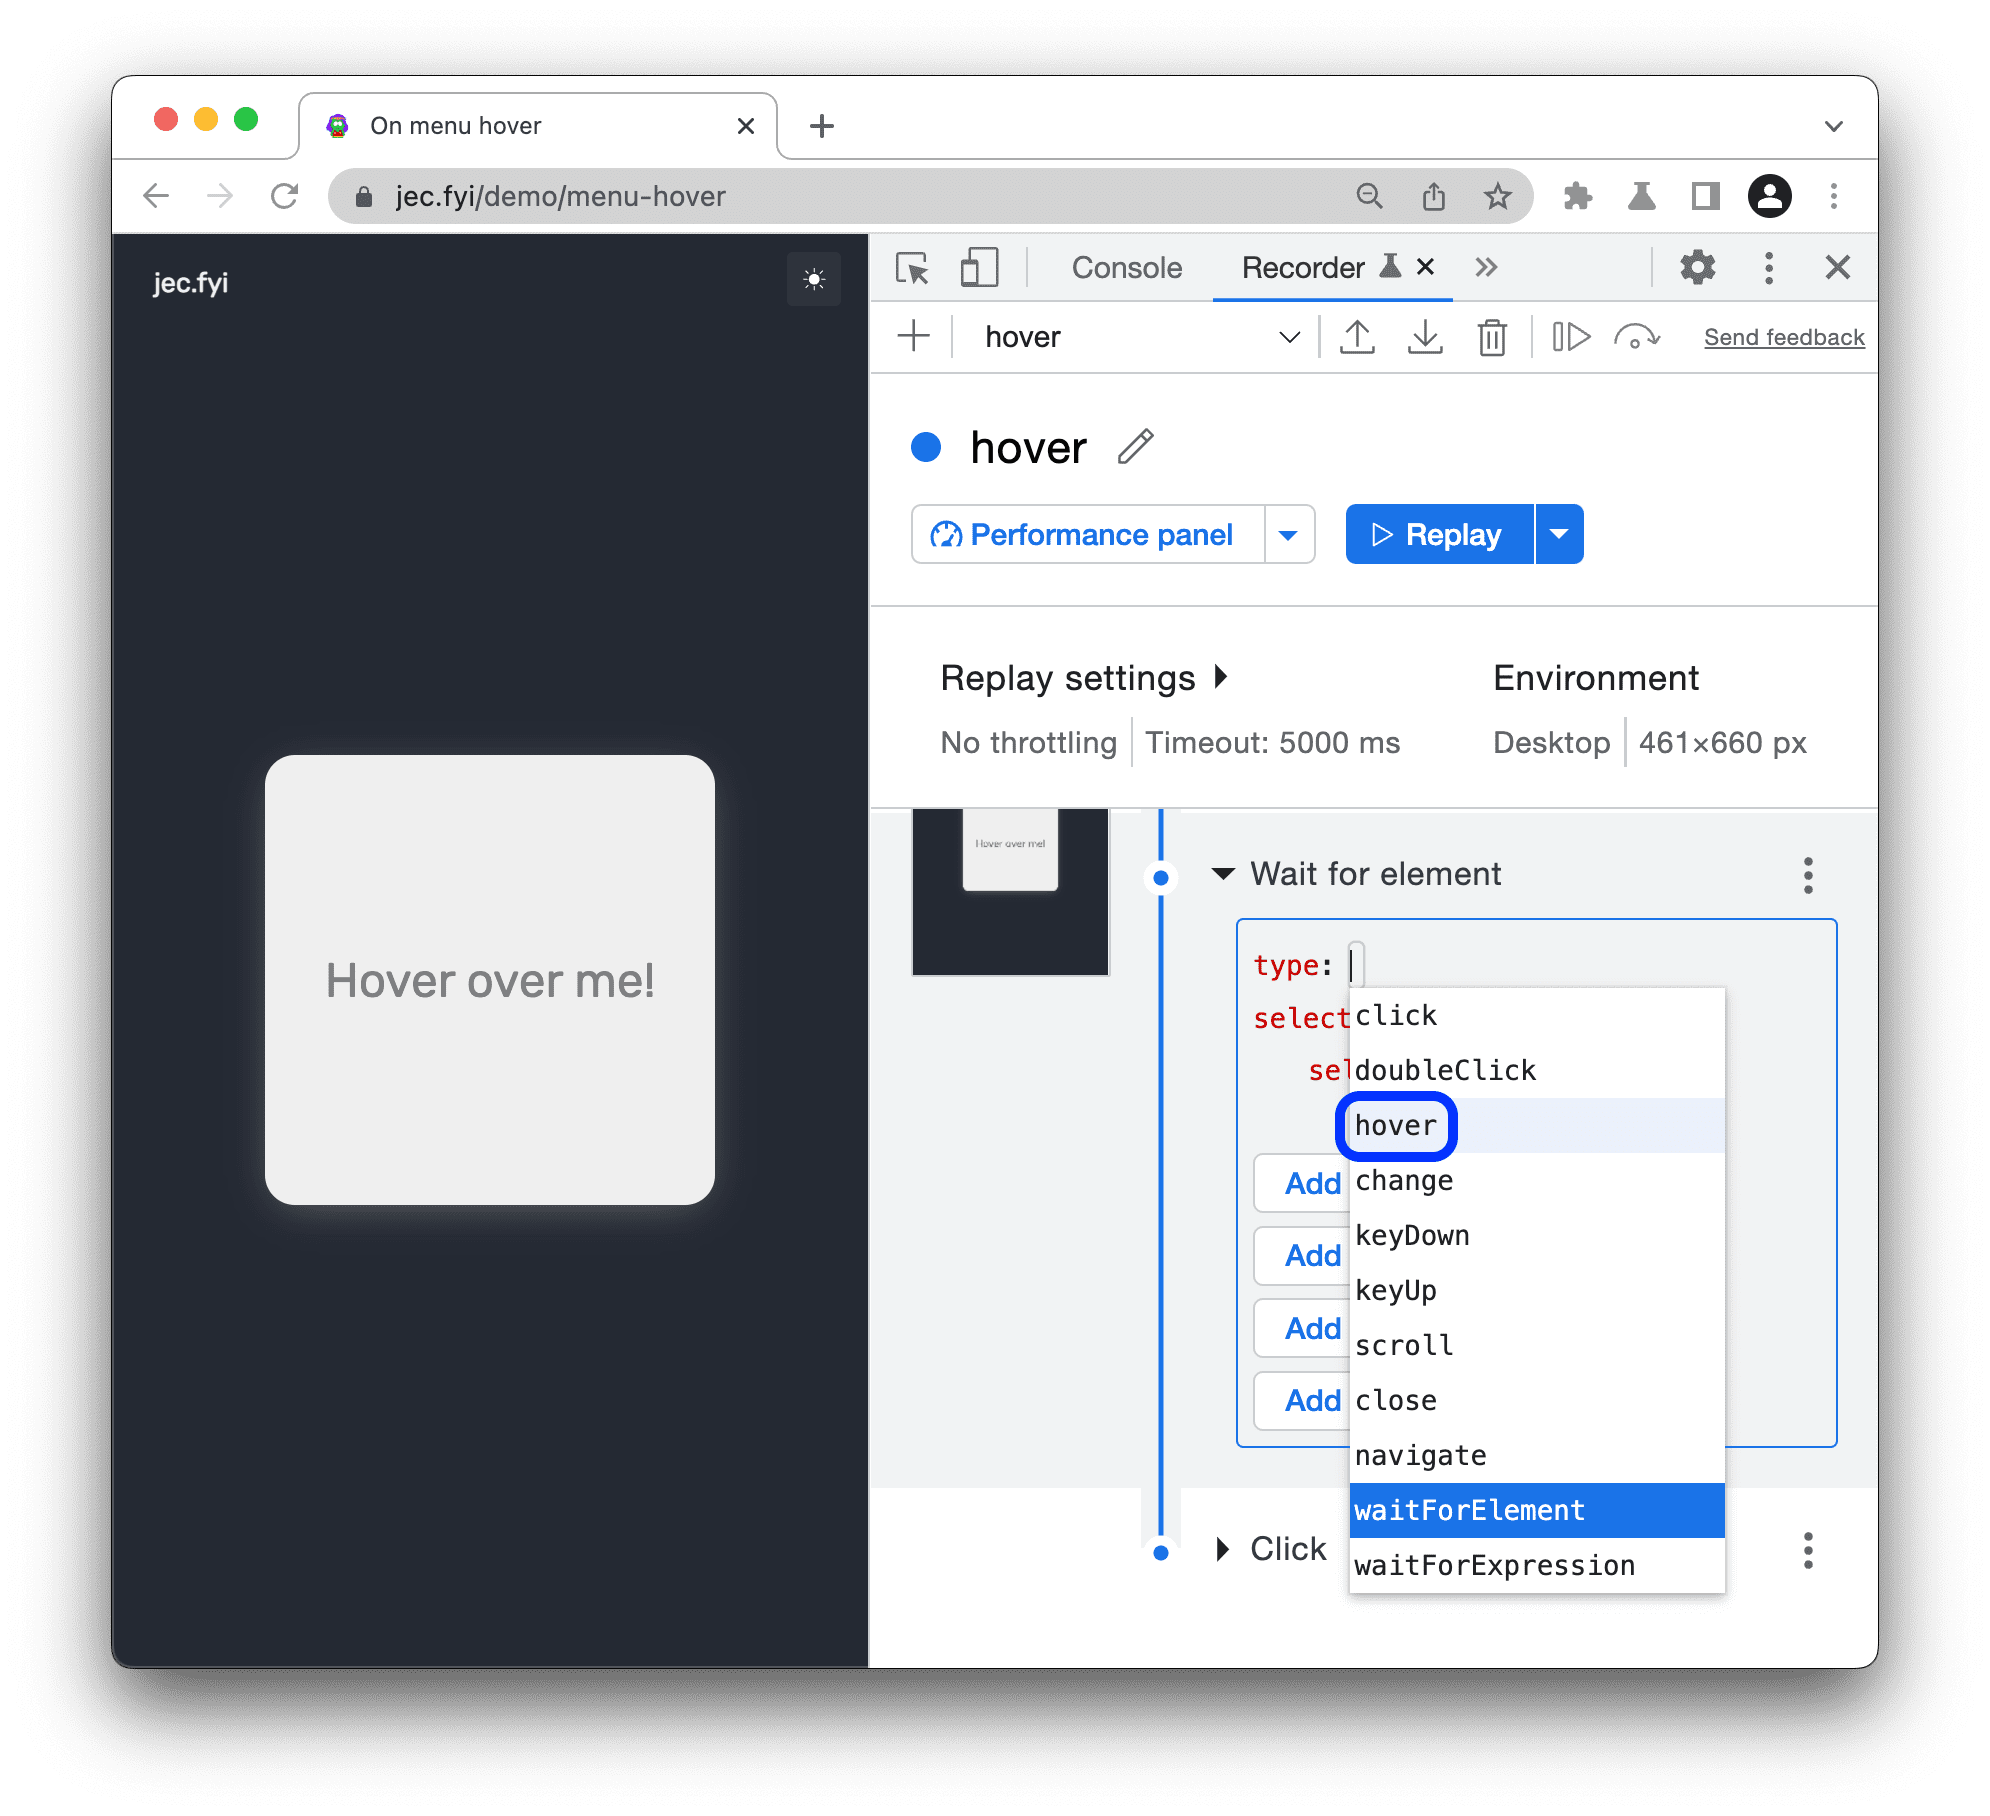Click the inspect element icon in toolbar
The height and width of the screenshot is (1816, 1990).
[907, 269]
